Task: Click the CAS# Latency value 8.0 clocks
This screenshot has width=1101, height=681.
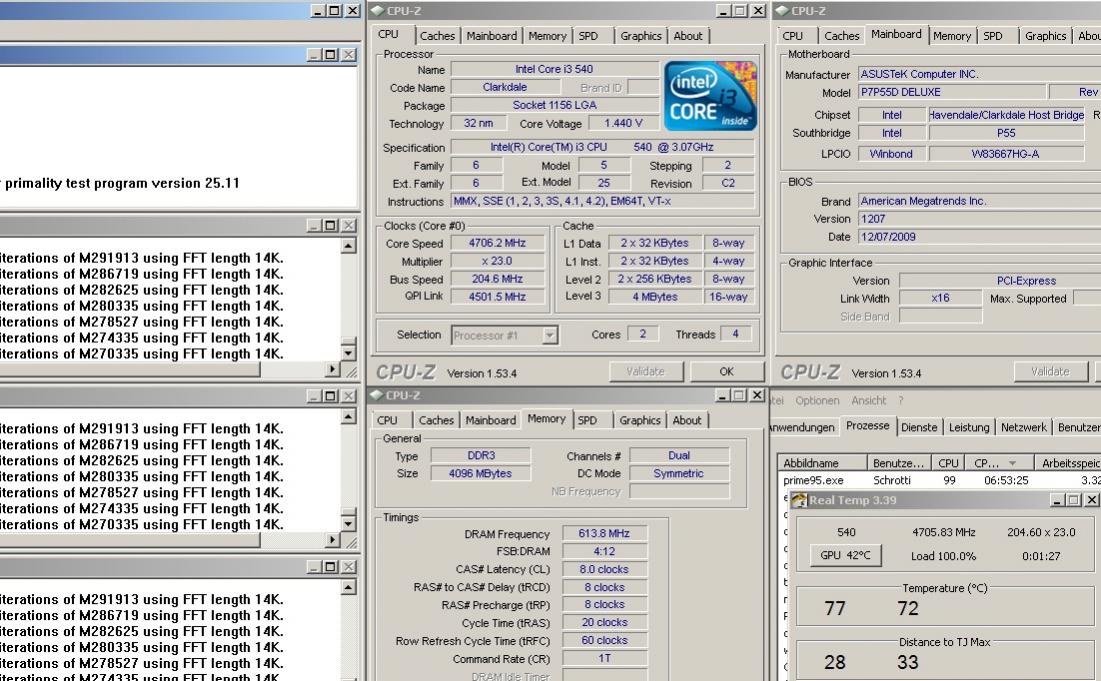Action: click(604, 569)
